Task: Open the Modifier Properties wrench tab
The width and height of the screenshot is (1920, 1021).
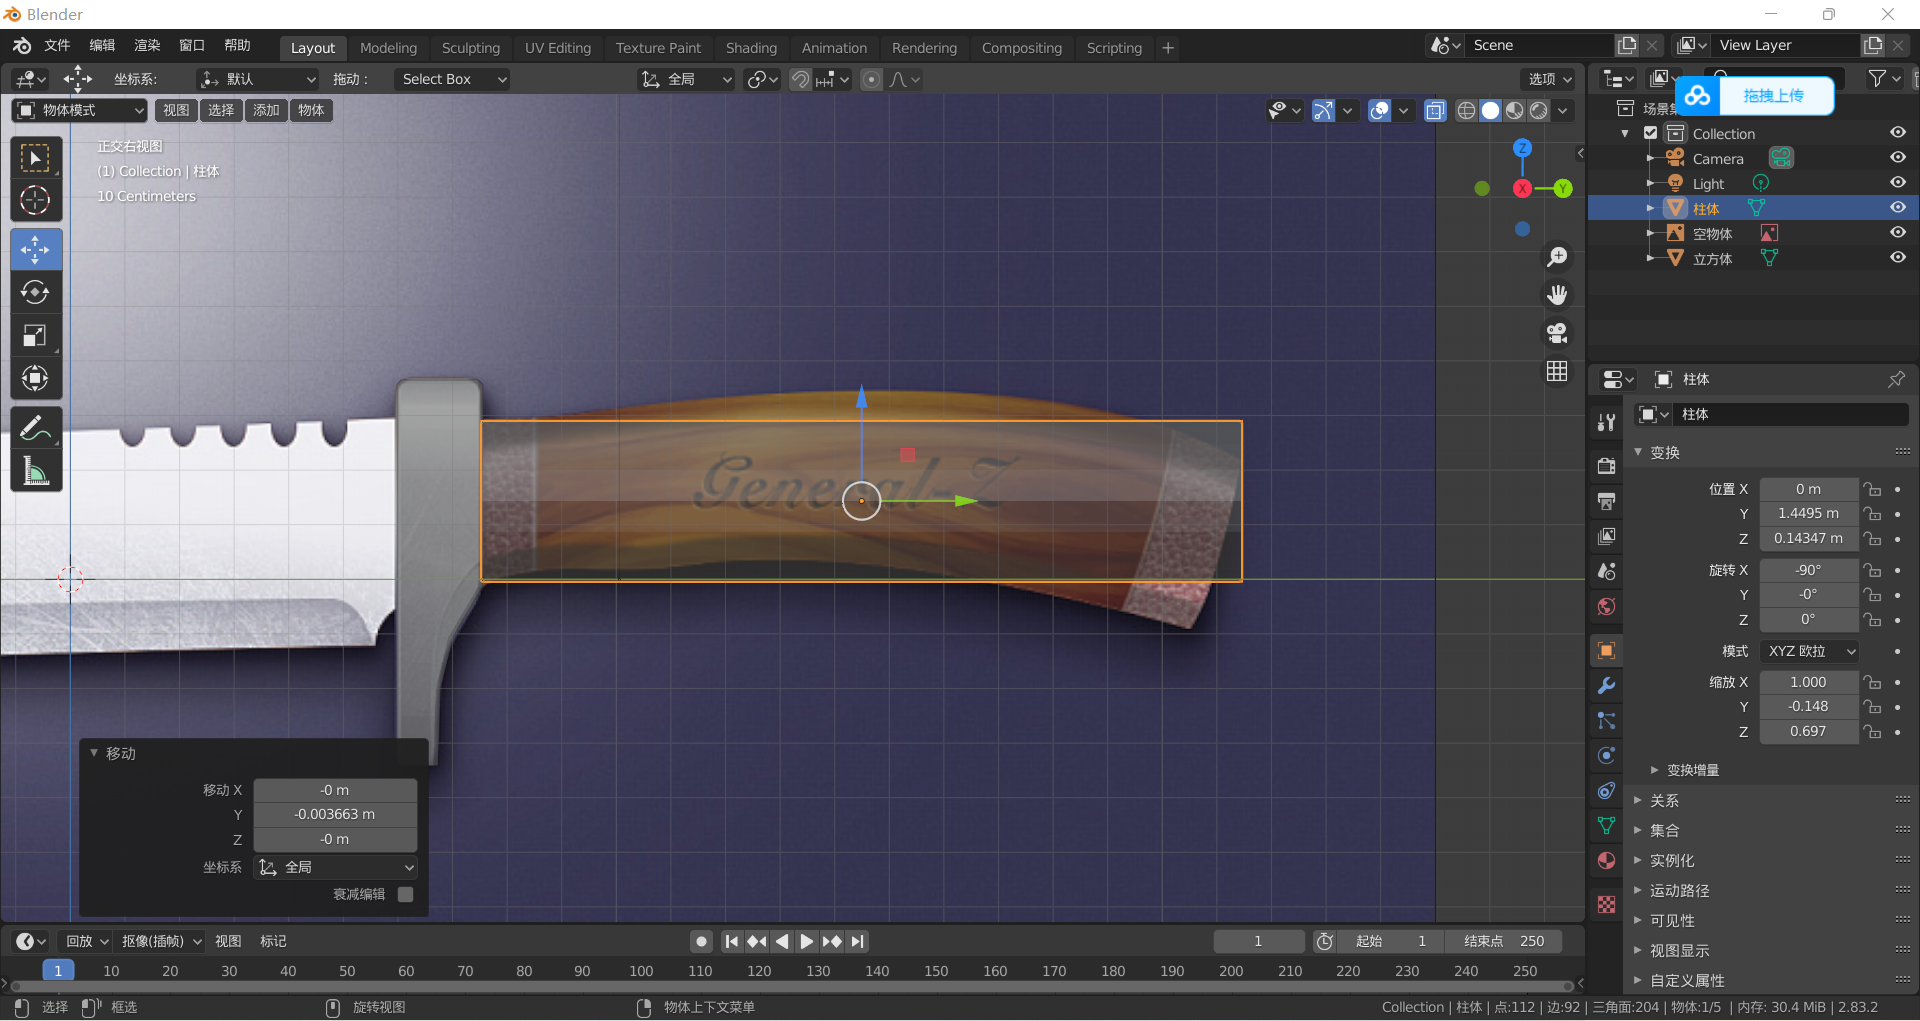Action: pyautogui.click(x=1606, y=686)
